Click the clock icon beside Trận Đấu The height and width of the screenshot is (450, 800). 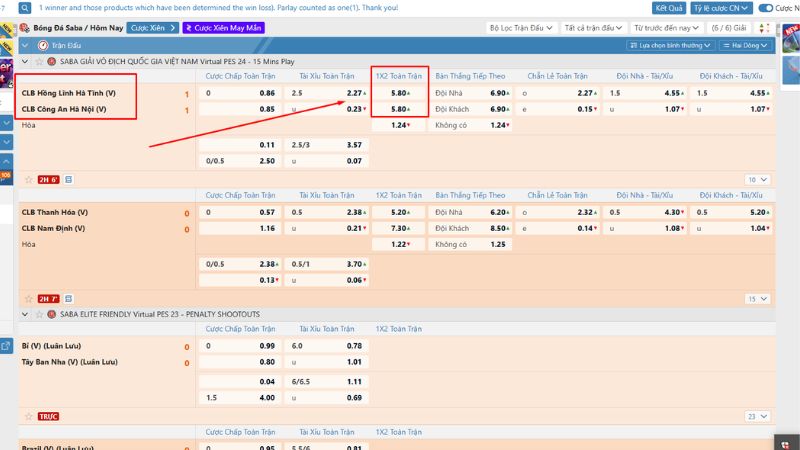click(x=42, y=46)
